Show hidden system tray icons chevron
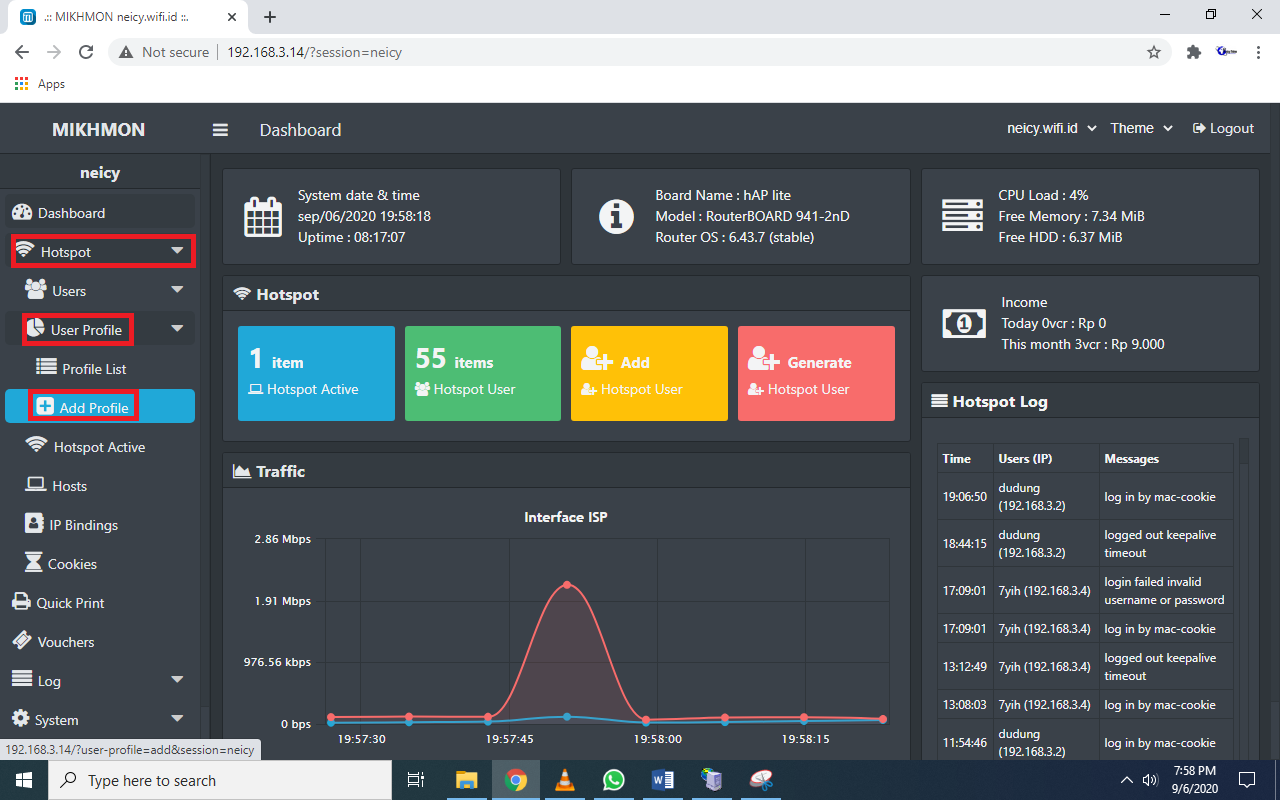This screenshot has width=1280, height=808. pos(1127,780)
